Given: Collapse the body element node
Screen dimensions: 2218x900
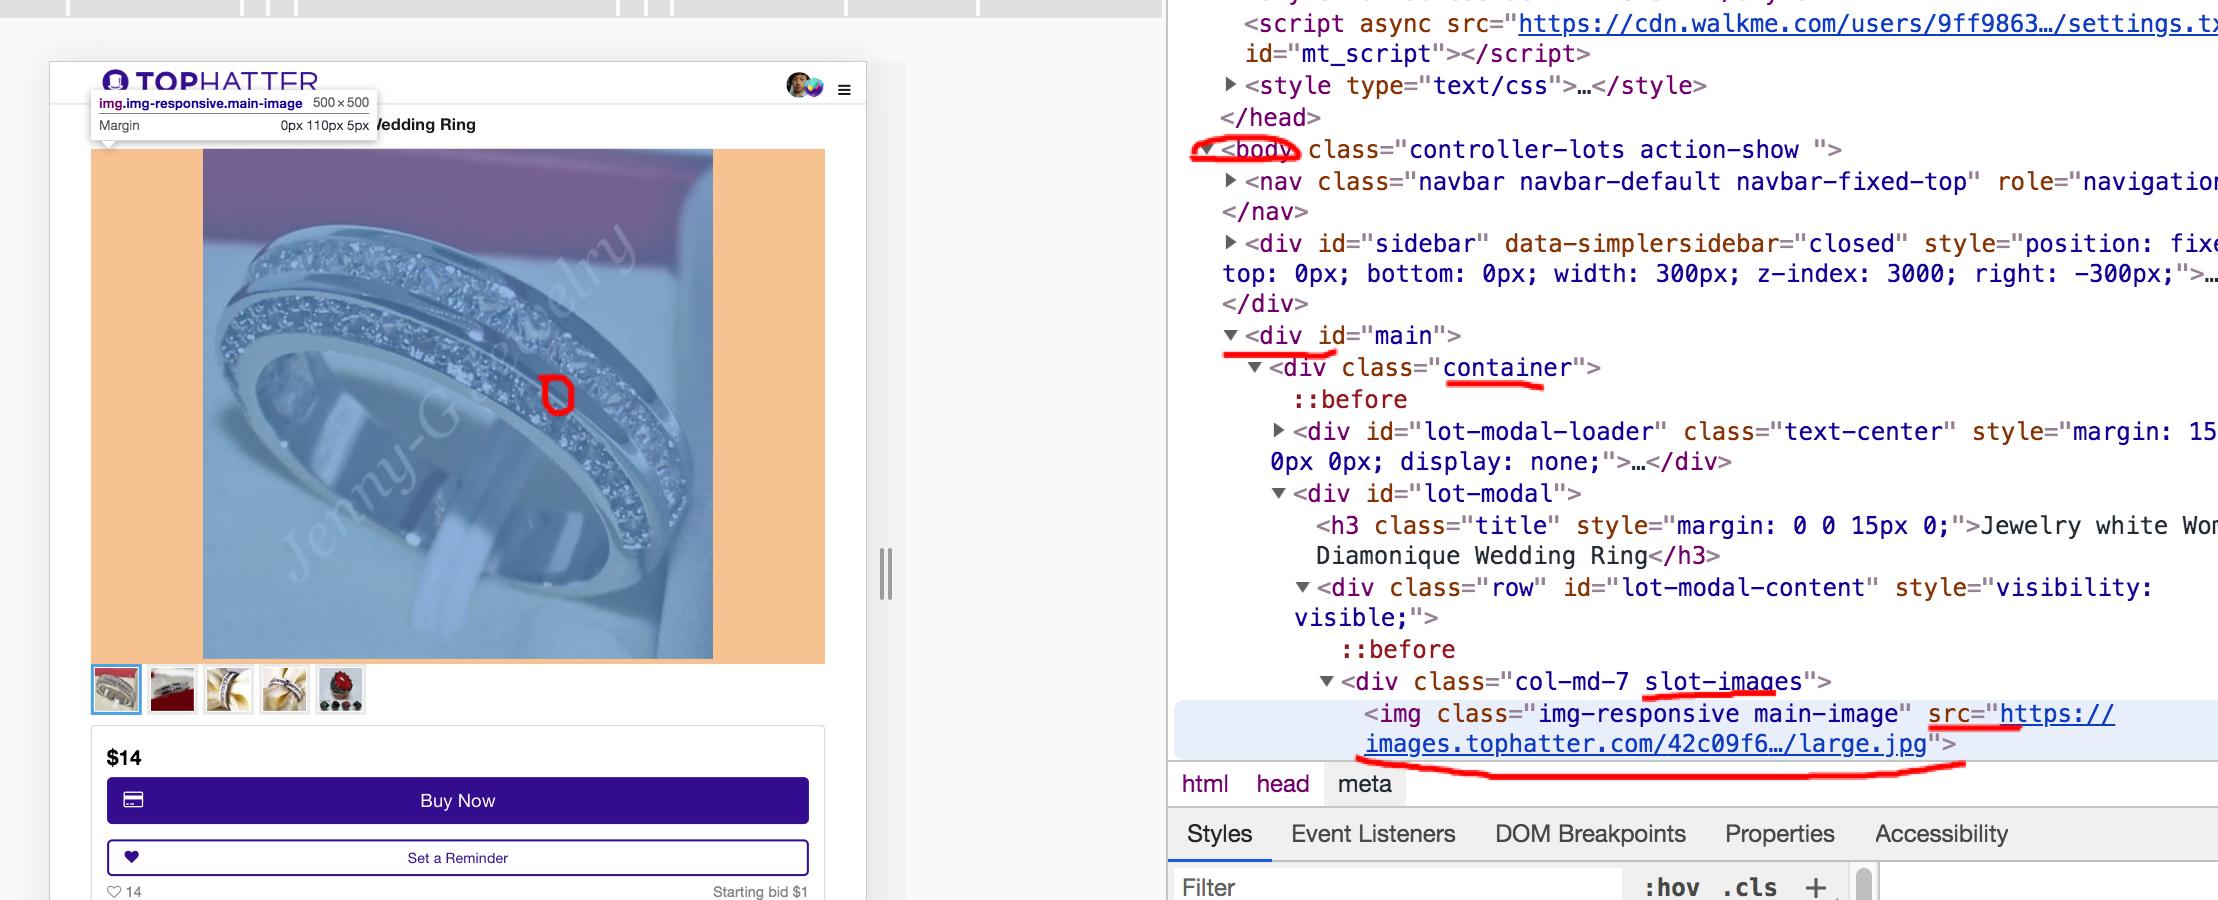Looking at the screenshot, I should (1207, 149).
